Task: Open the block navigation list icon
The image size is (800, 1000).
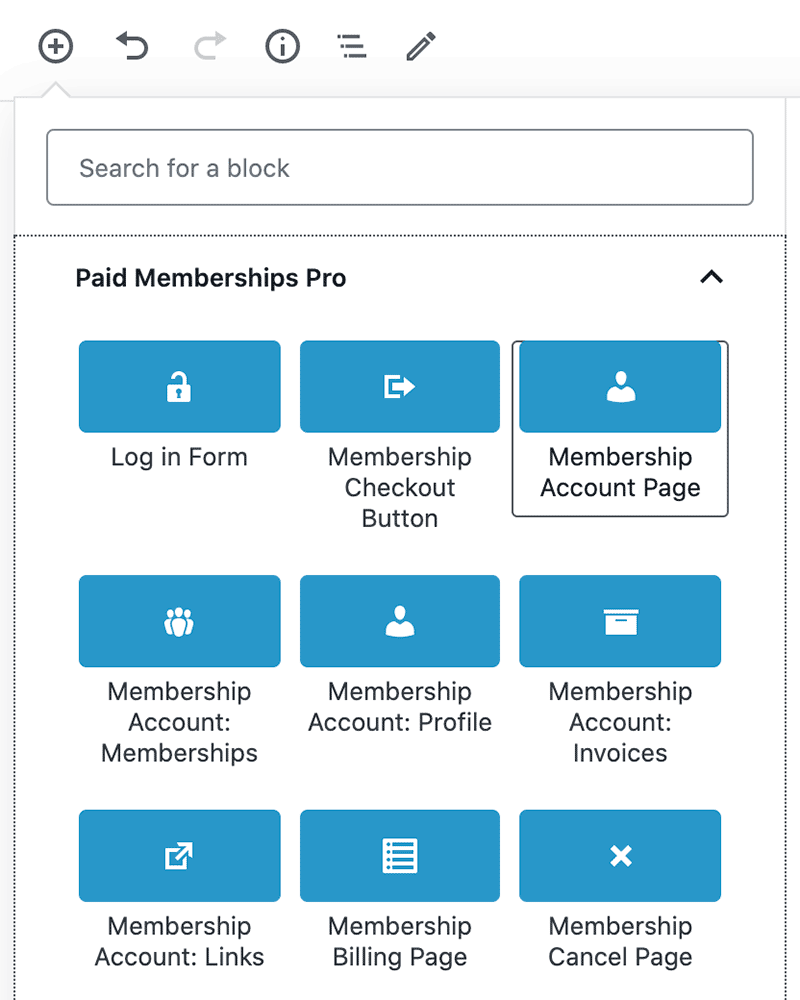Action: [352, 46]
